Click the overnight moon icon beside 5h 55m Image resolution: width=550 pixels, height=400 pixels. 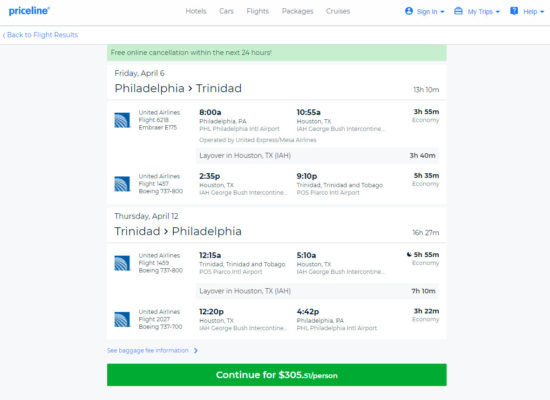coord(409,254)
